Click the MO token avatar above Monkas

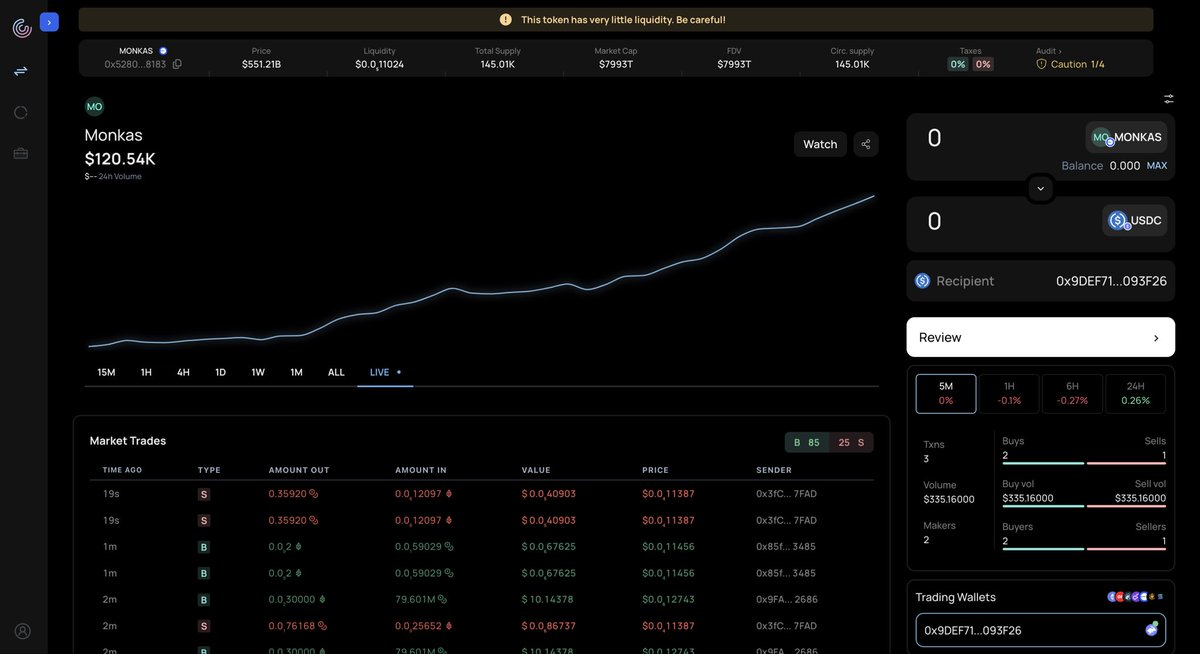click(x=94, y=106)
